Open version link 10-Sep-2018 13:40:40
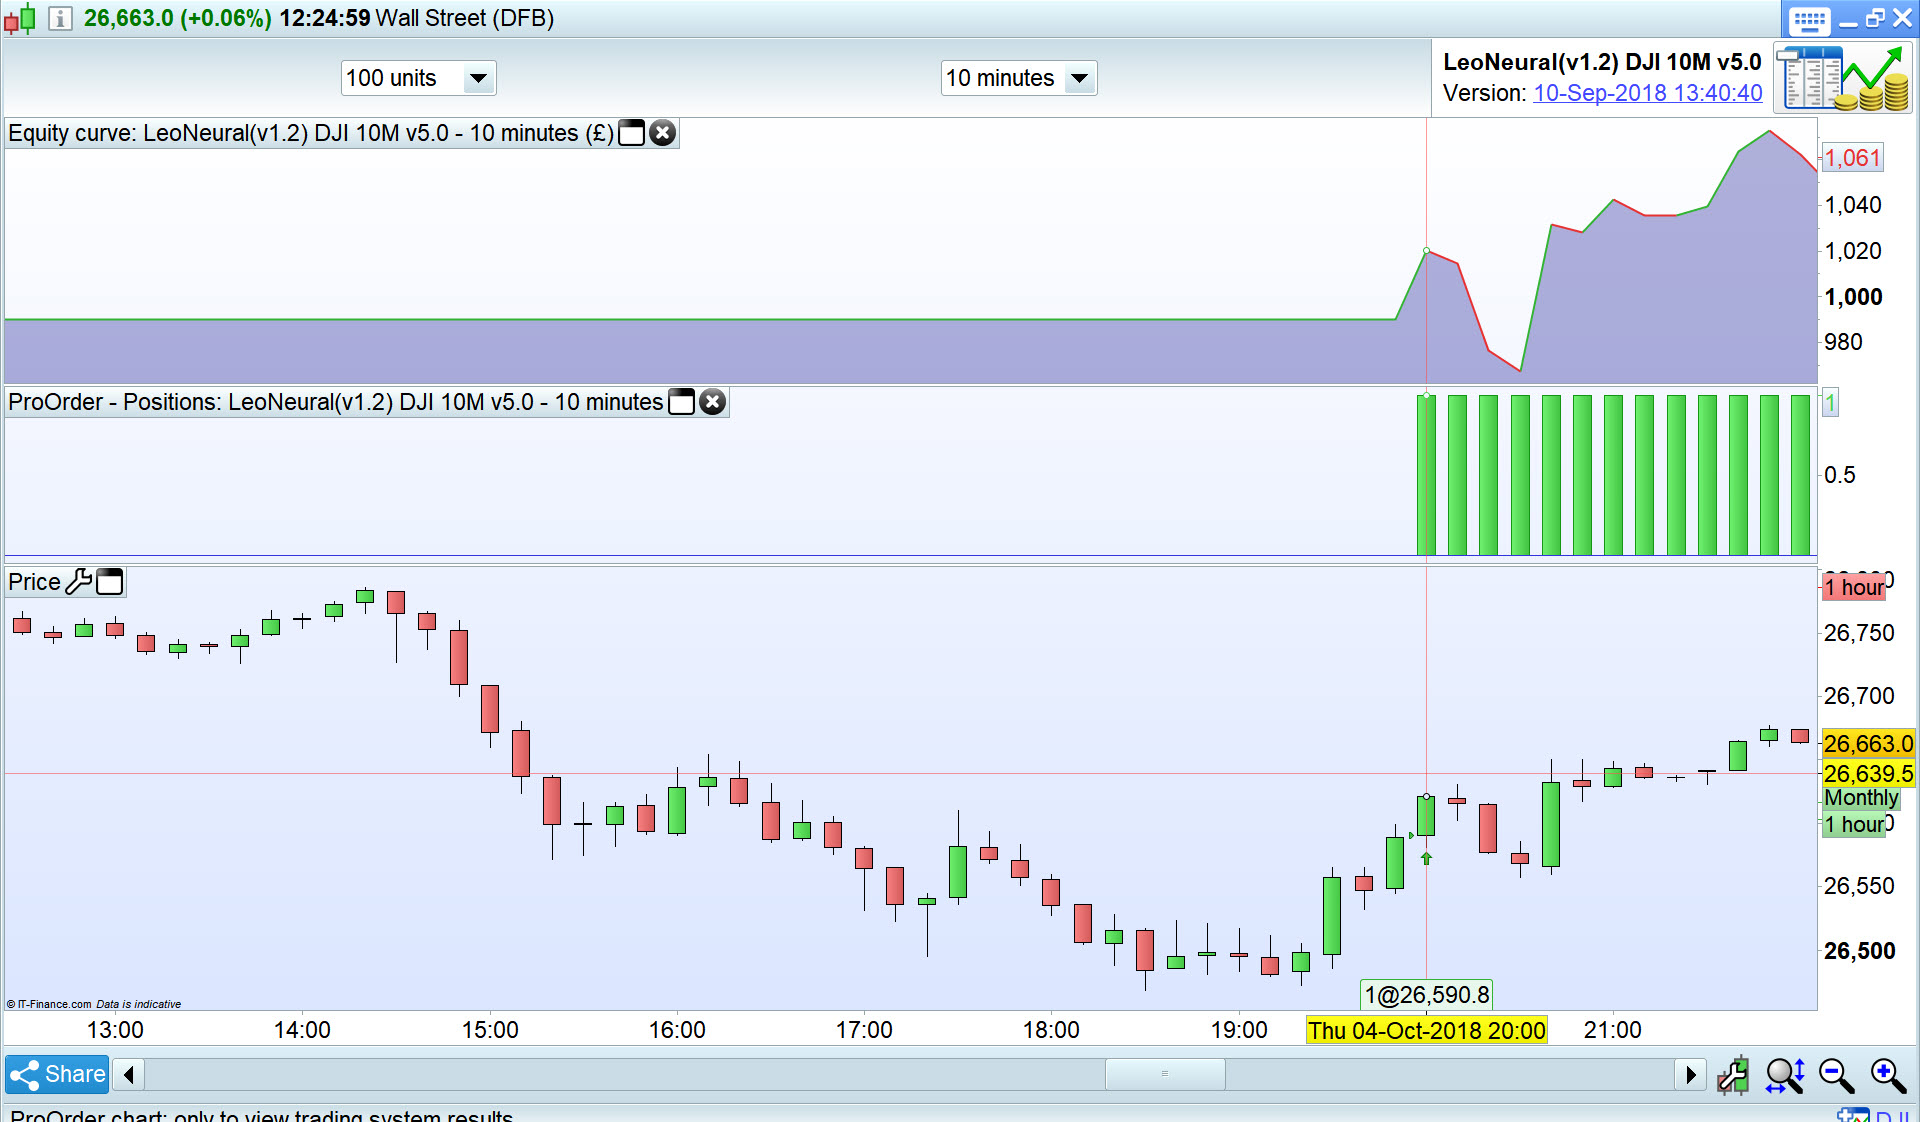 (x=1647, y=93)
